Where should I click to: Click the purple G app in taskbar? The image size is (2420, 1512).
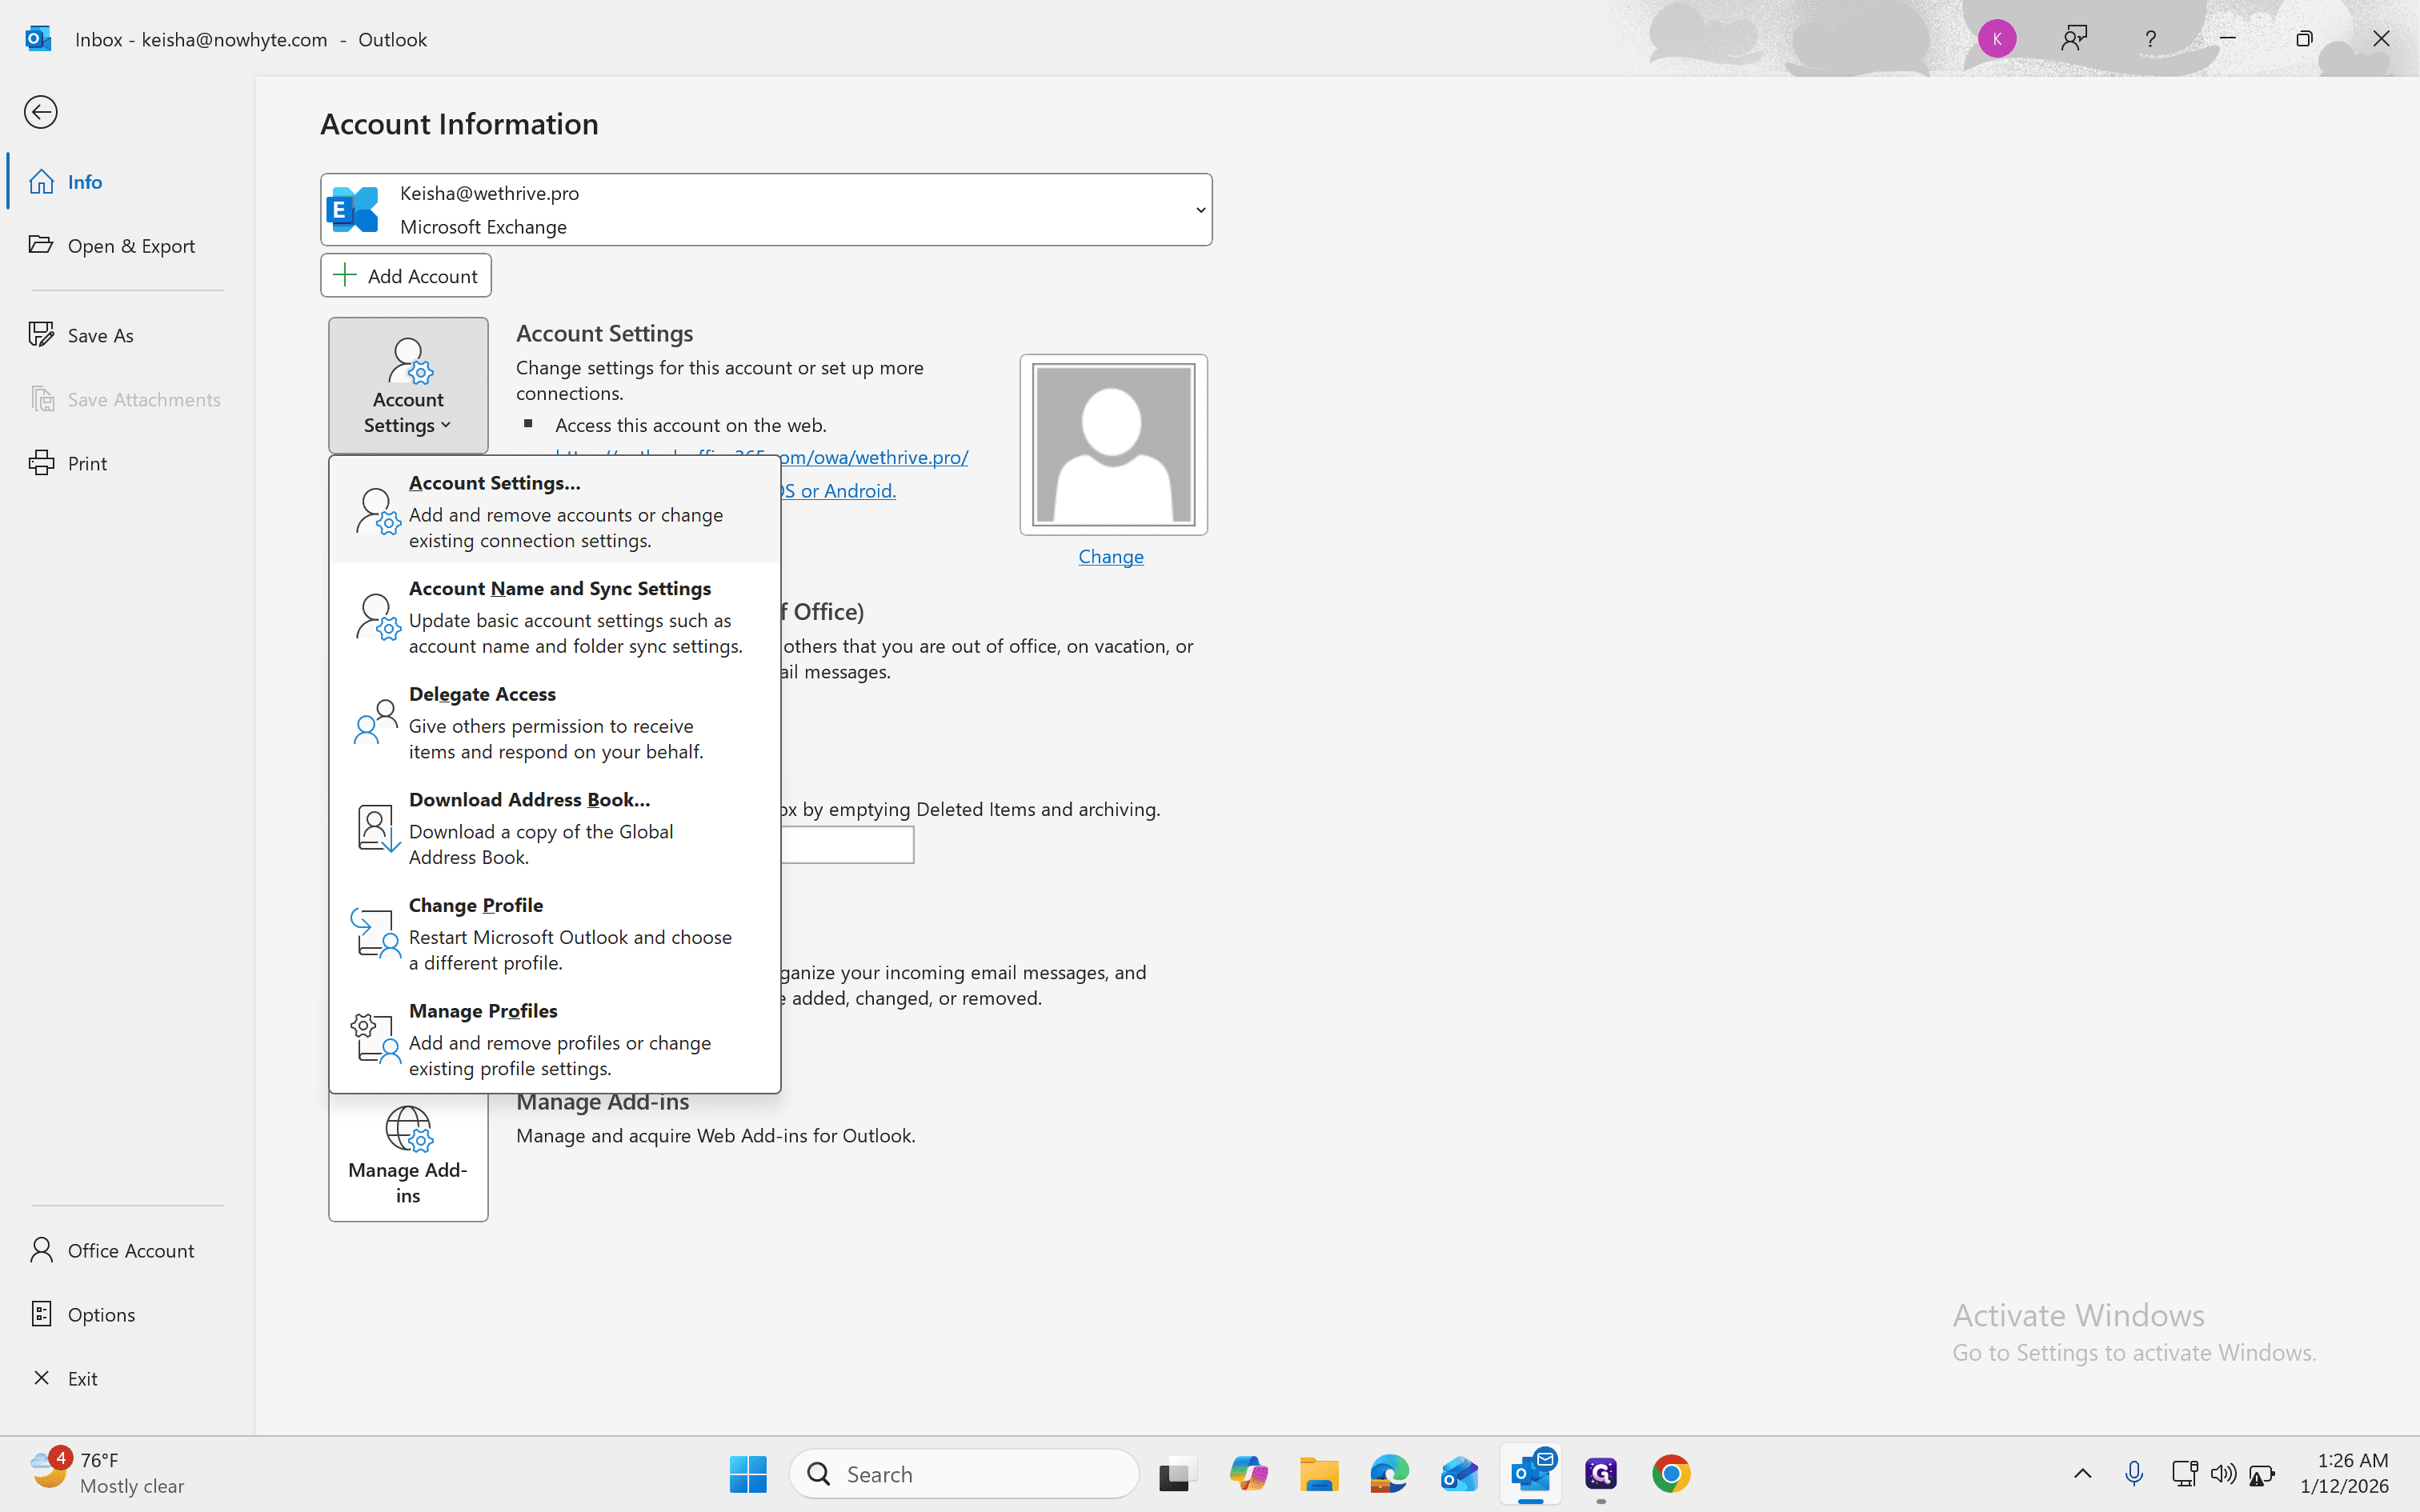coord(1601,1474)
